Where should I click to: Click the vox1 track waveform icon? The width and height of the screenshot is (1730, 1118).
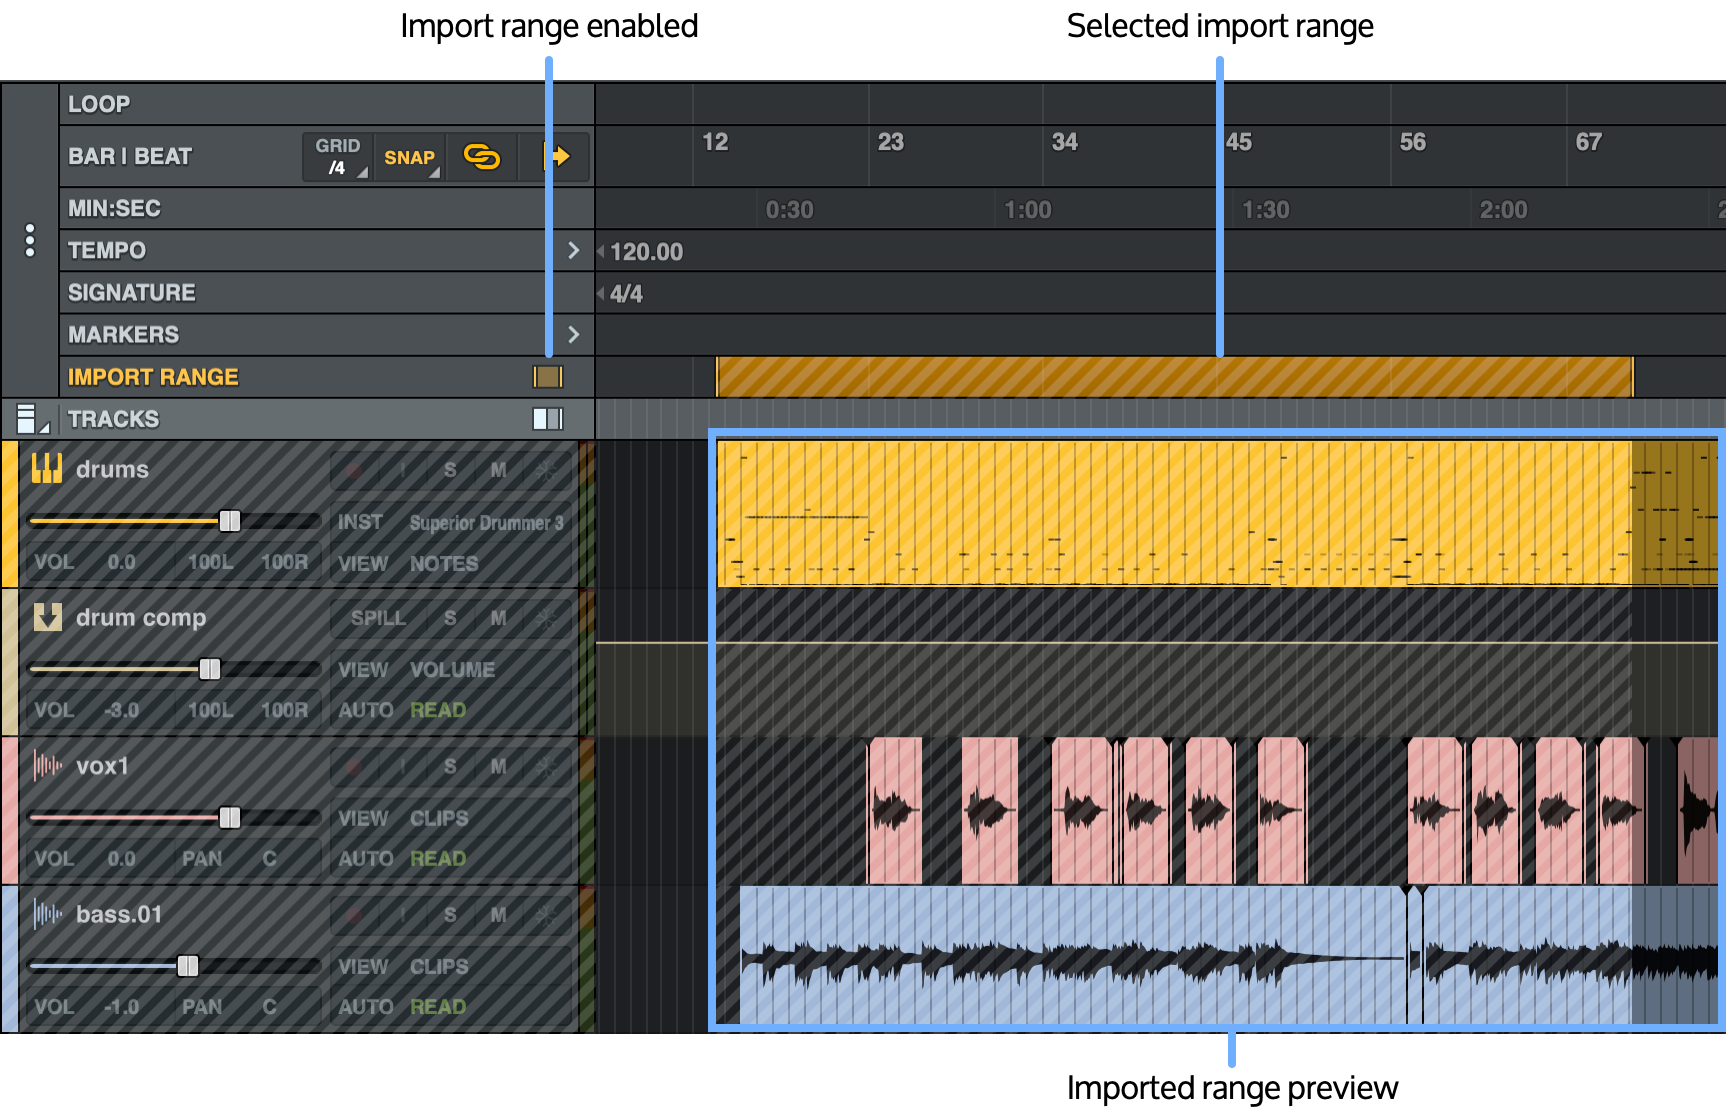(x=47, y=766)
